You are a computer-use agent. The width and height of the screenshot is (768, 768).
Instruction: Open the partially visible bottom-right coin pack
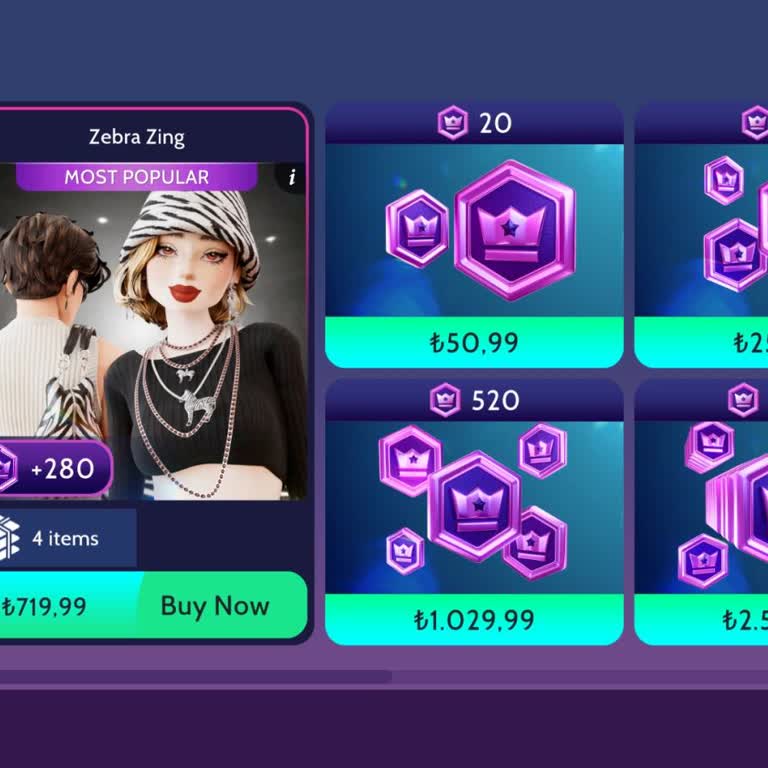pyautogui.click(x=701, y=512)
